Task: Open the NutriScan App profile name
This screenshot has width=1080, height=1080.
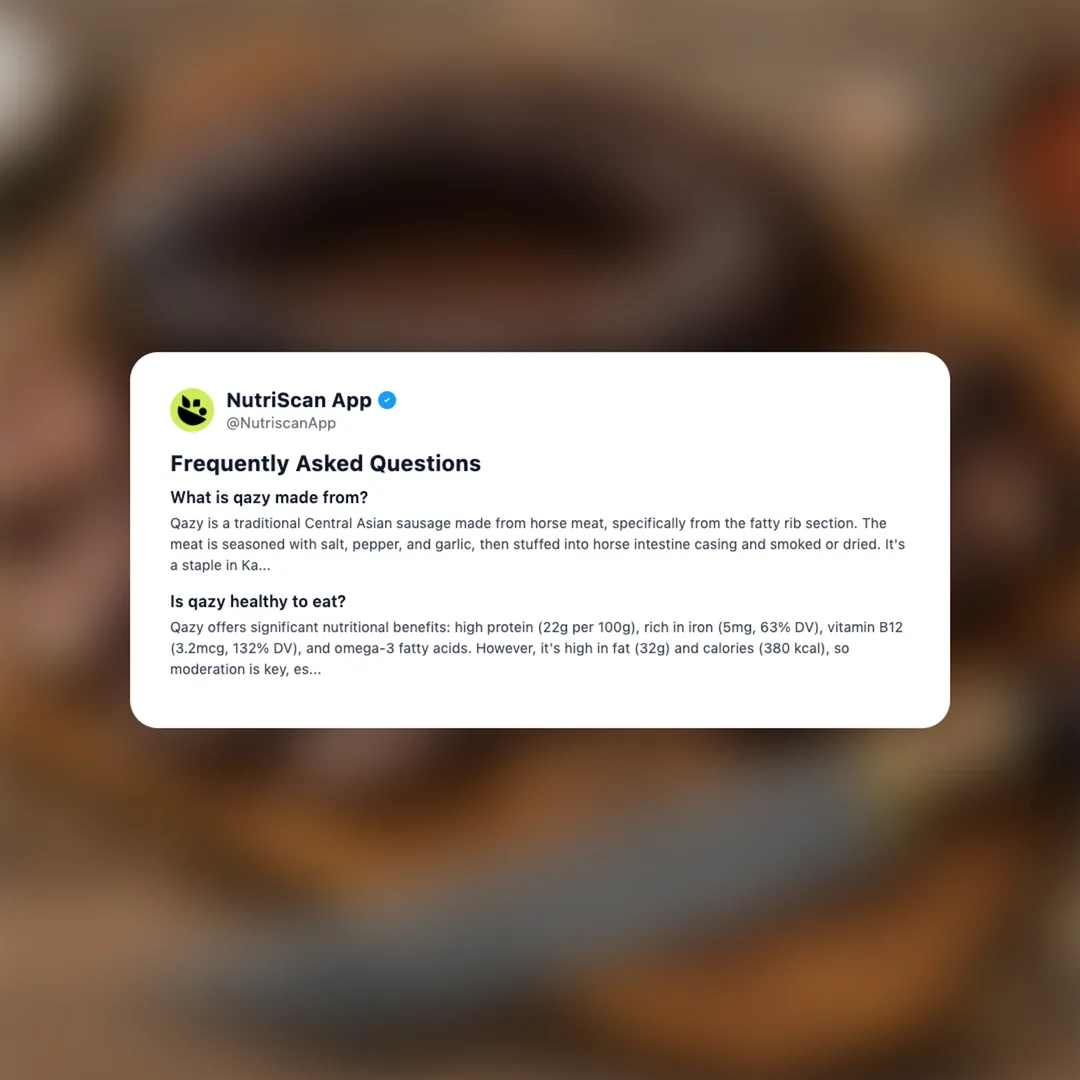Action: (299, 400)
